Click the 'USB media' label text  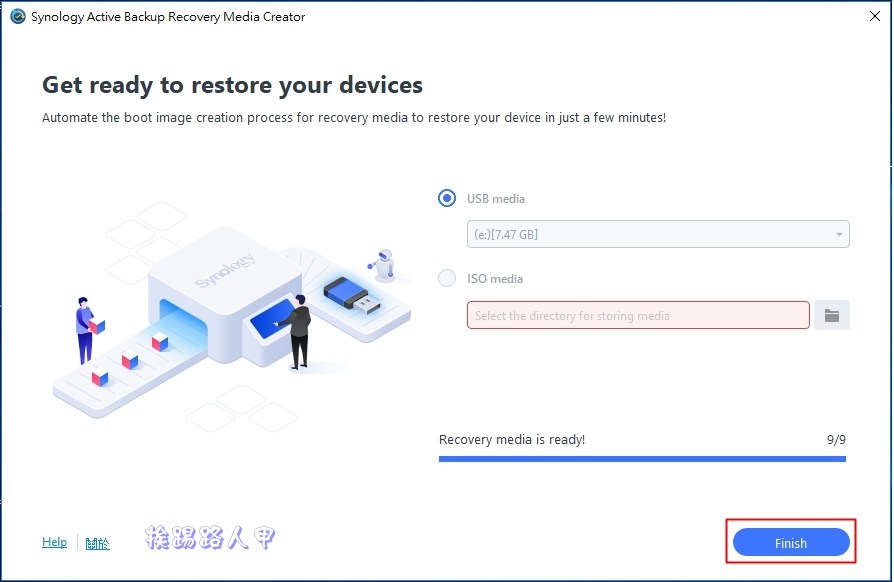[495, 199]
